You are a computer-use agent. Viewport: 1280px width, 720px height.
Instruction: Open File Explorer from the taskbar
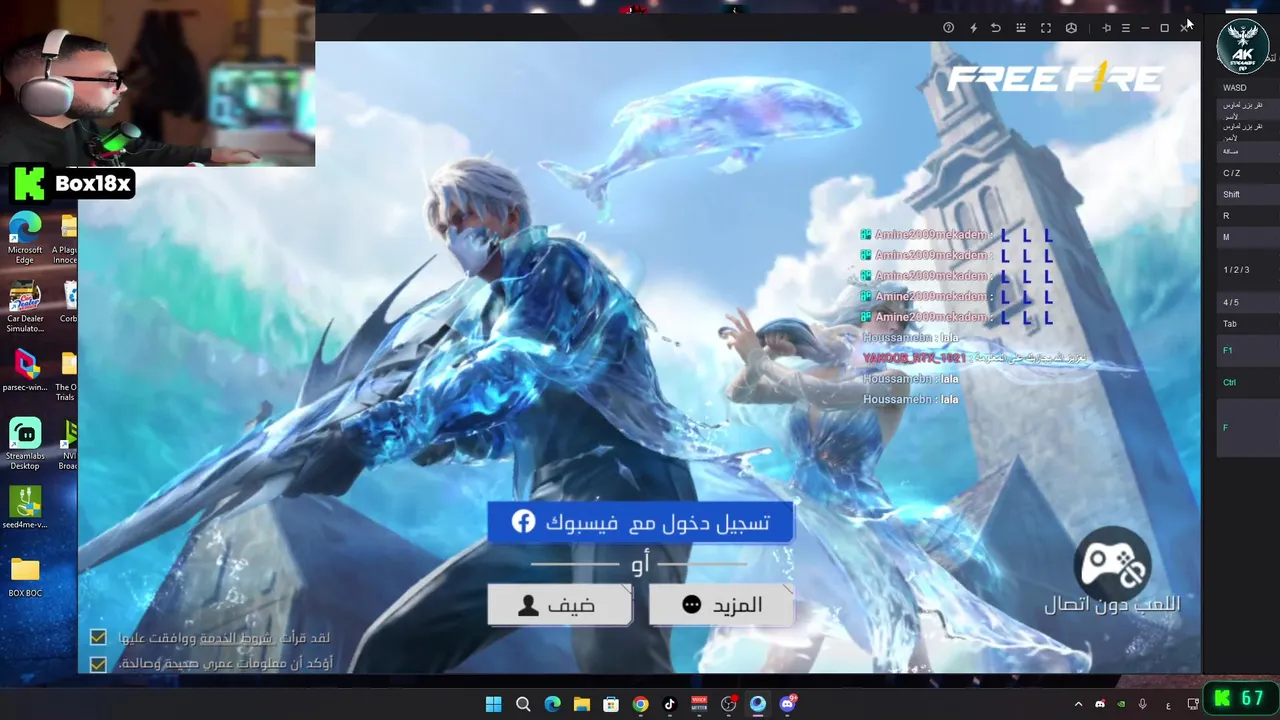tap(581, 704)
